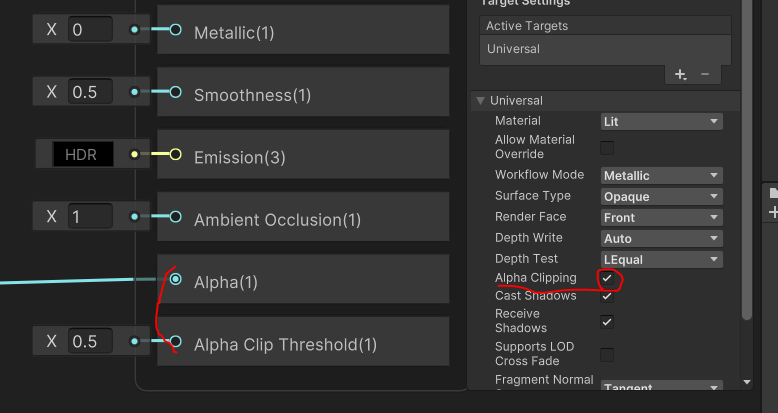Add a new active target with plus
778x413 pixels.
coord(681,74)
